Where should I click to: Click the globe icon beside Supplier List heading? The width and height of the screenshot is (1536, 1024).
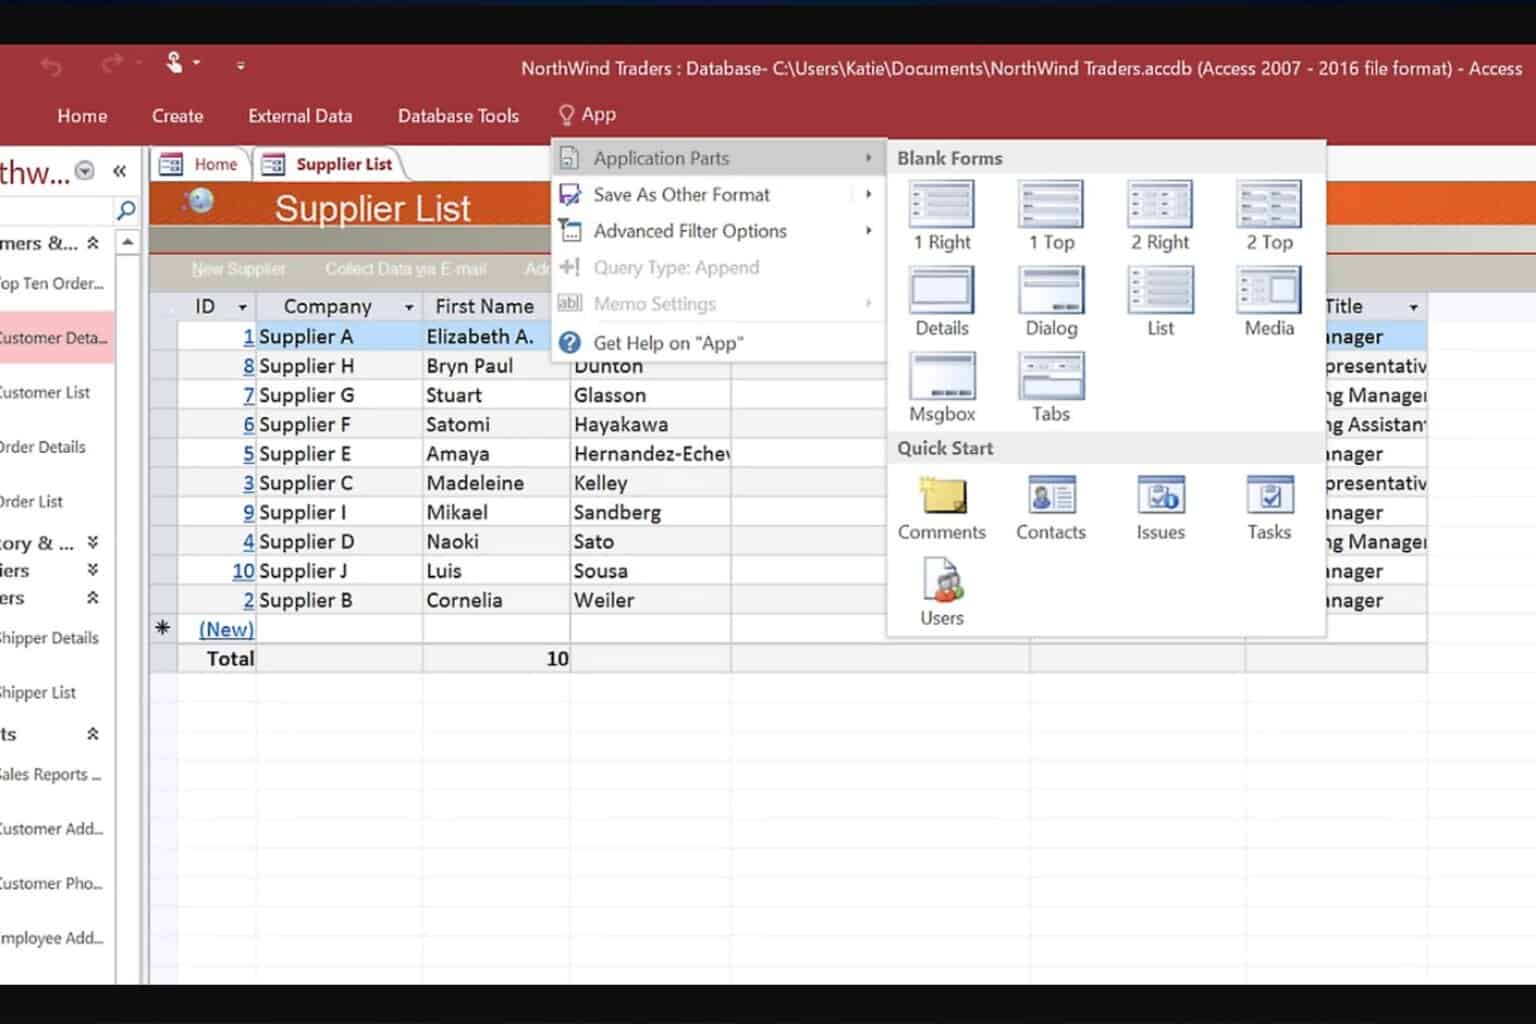[199, 201]
